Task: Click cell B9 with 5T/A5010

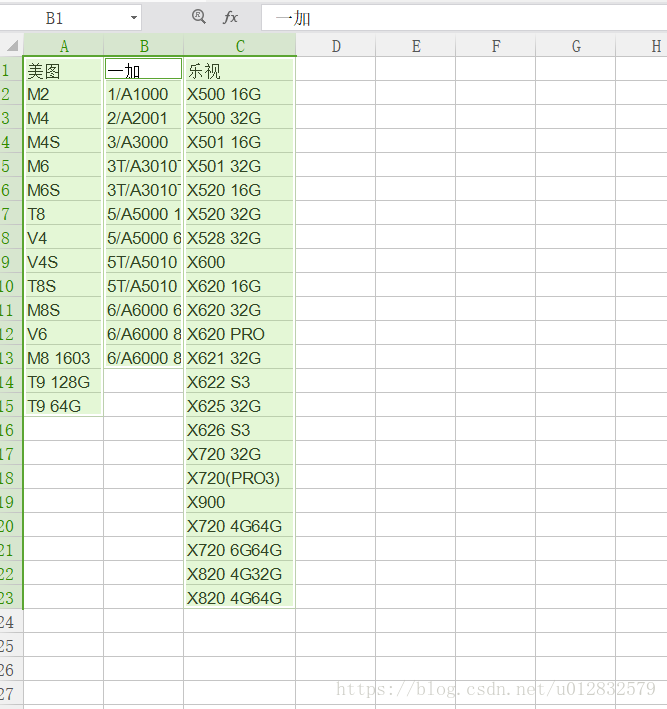Action: pos(144,262)
